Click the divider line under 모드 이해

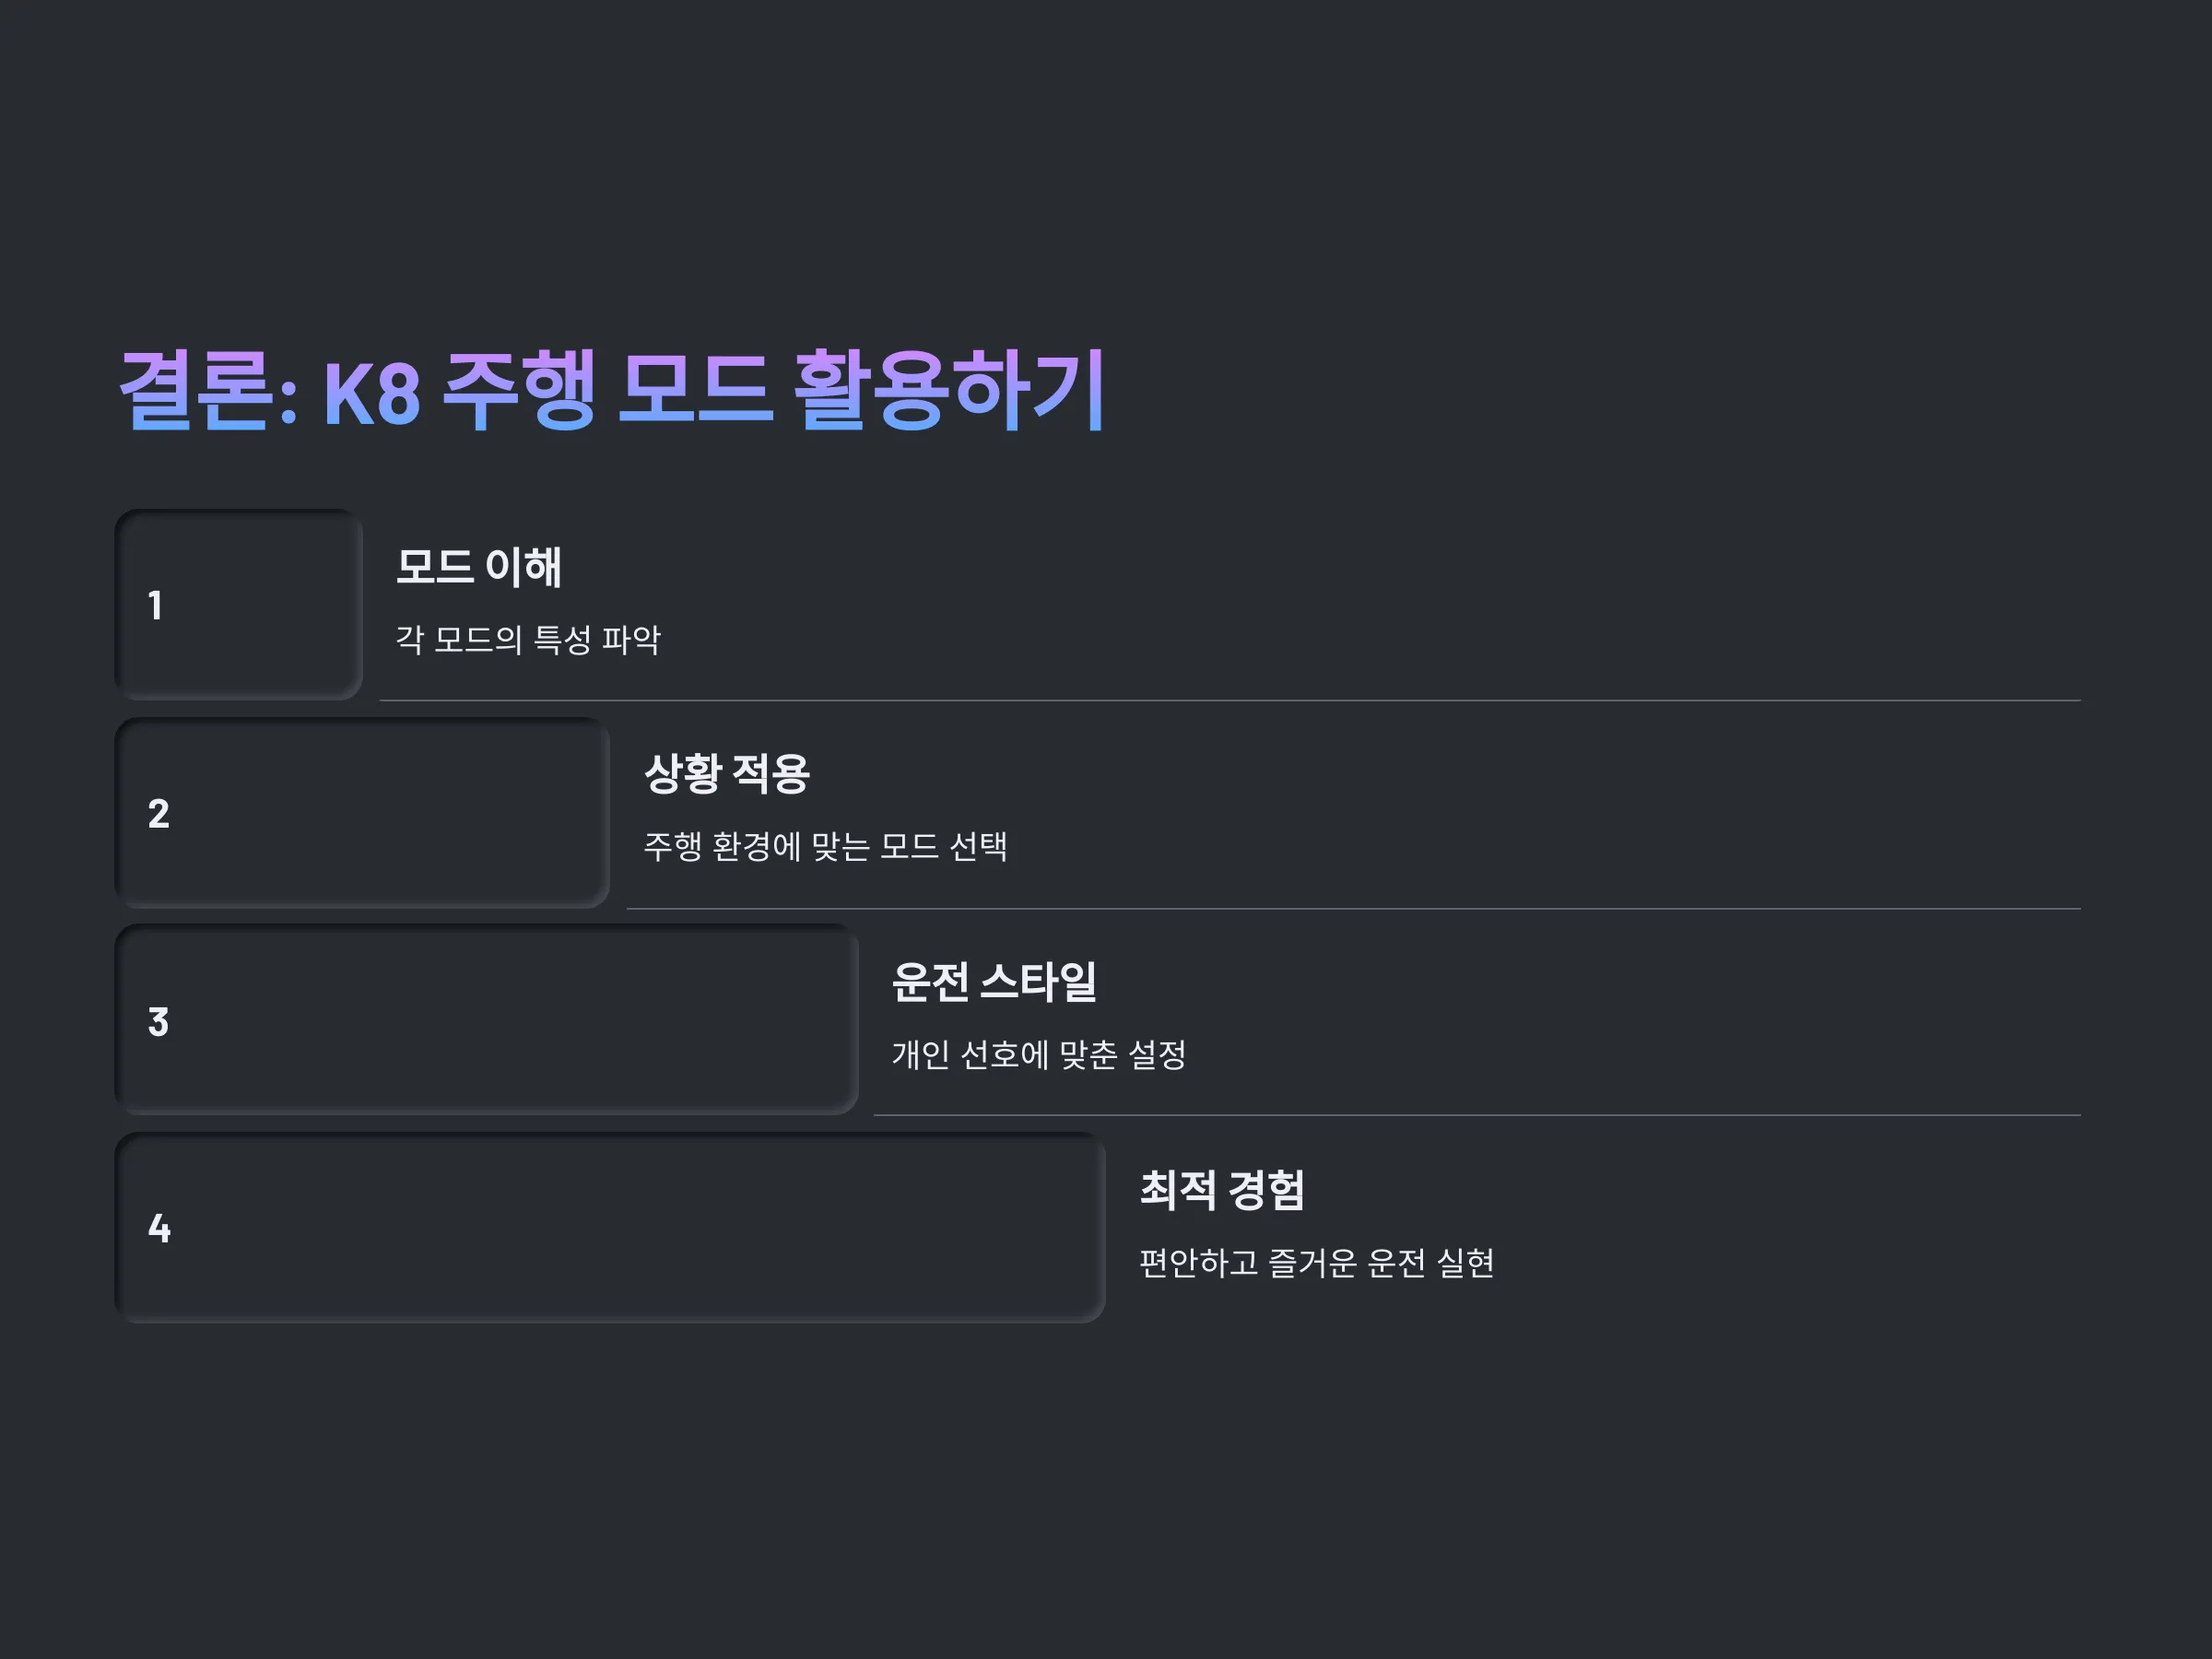[x=1230, y=701]
